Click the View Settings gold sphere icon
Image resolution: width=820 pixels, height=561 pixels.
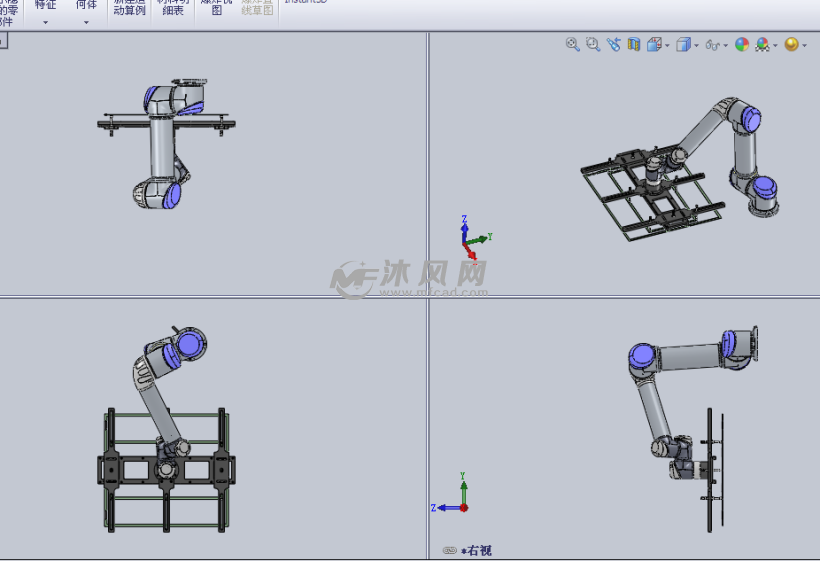tap(791, 44)
